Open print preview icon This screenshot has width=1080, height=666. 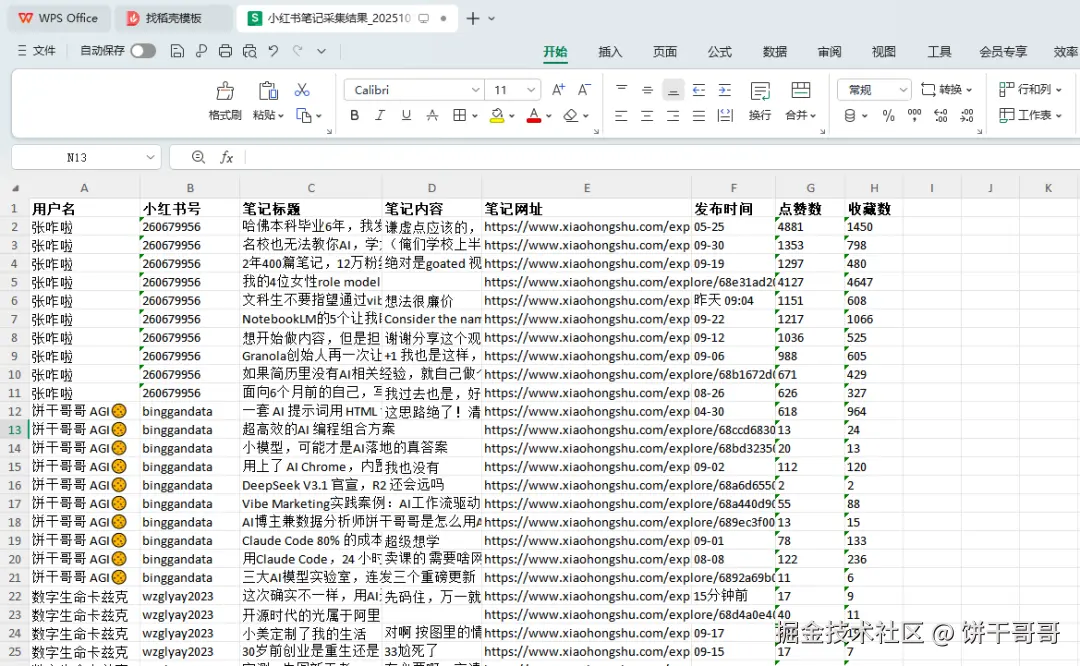click(249, 51)
